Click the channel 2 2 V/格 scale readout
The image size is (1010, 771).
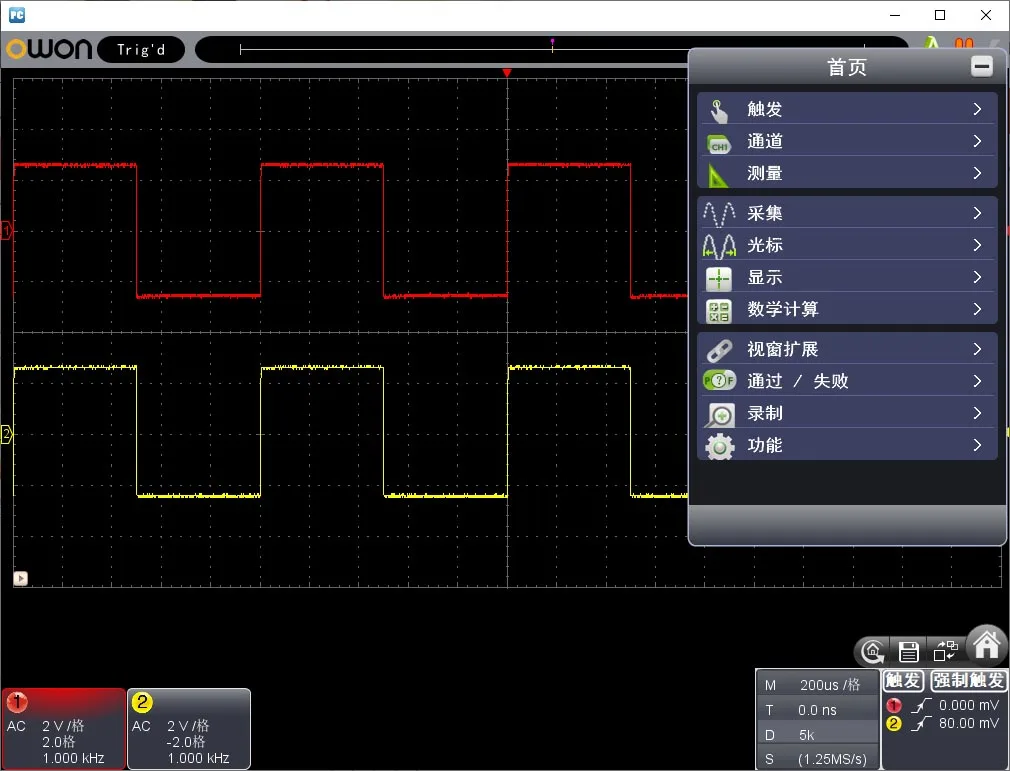pyautogui.click(x=188, y=726)
